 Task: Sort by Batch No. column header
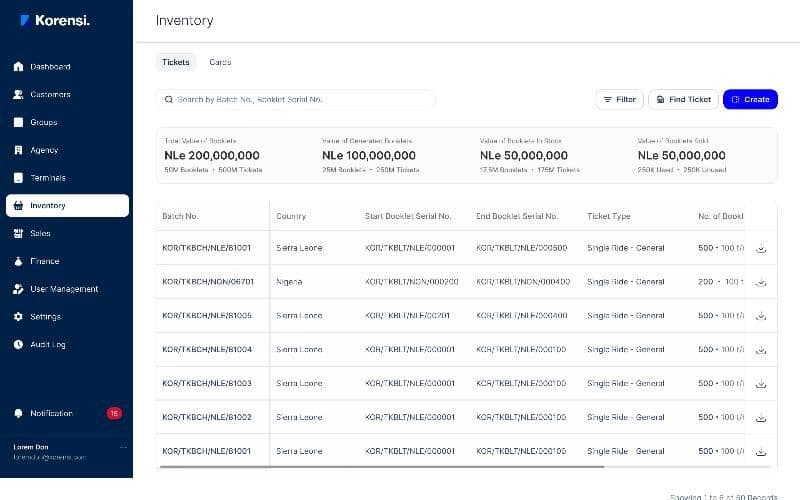coord(180,216)
